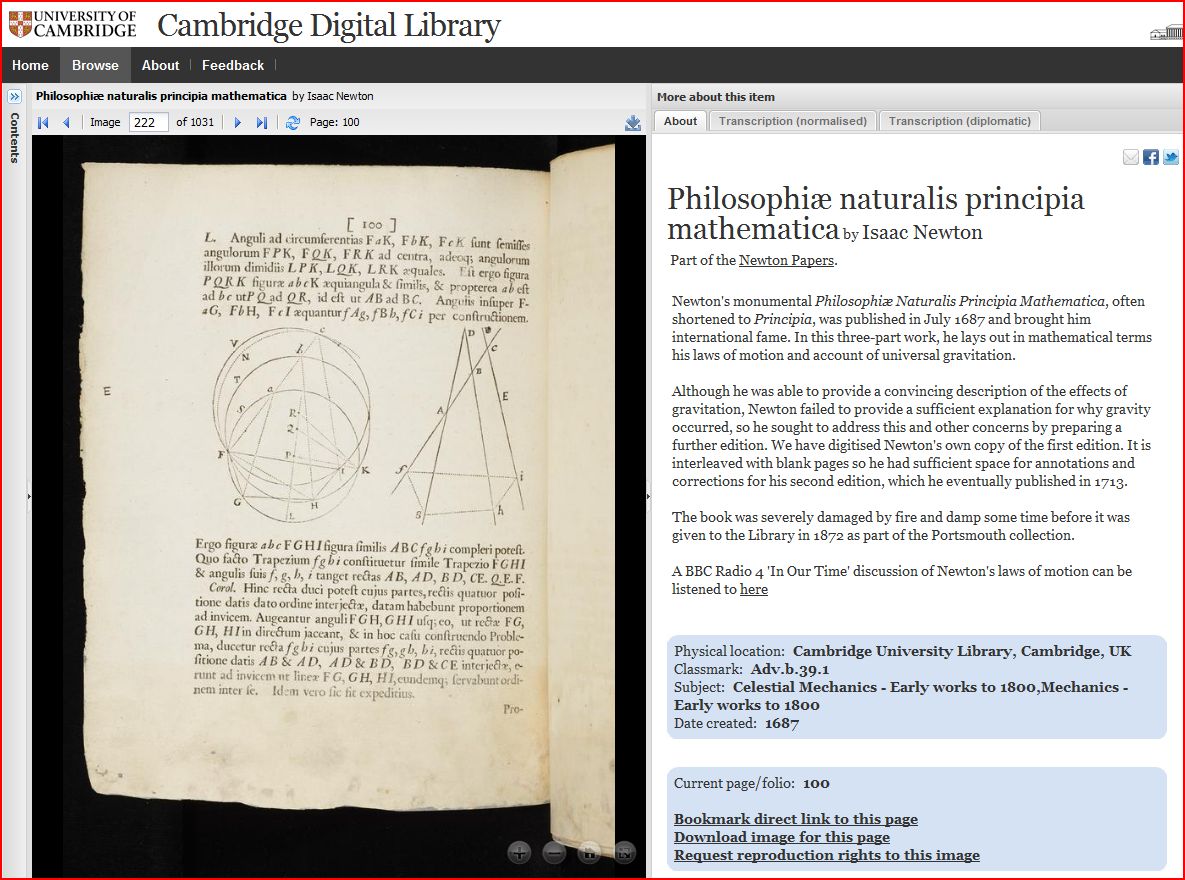
Task: Click Bookmark direct link to this page
Action: tap(796, 819)
